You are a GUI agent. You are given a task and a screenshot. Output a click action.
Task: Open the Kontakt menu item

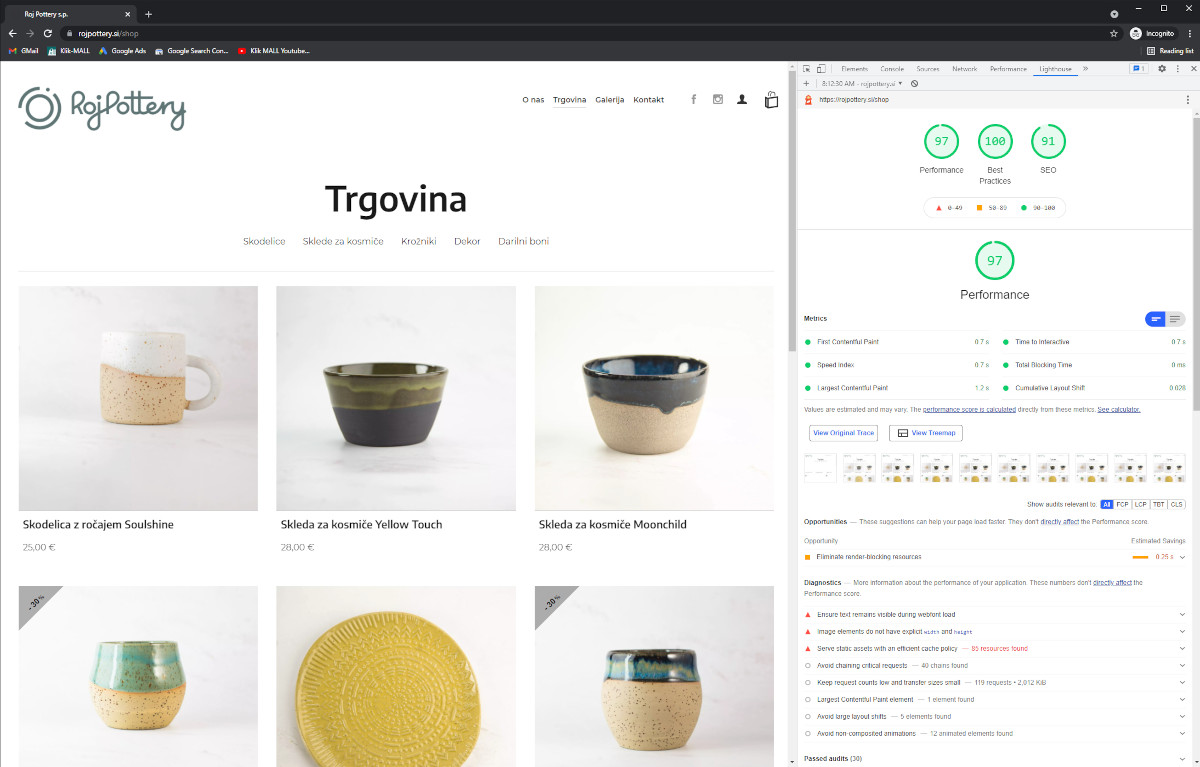coord(648,100)
